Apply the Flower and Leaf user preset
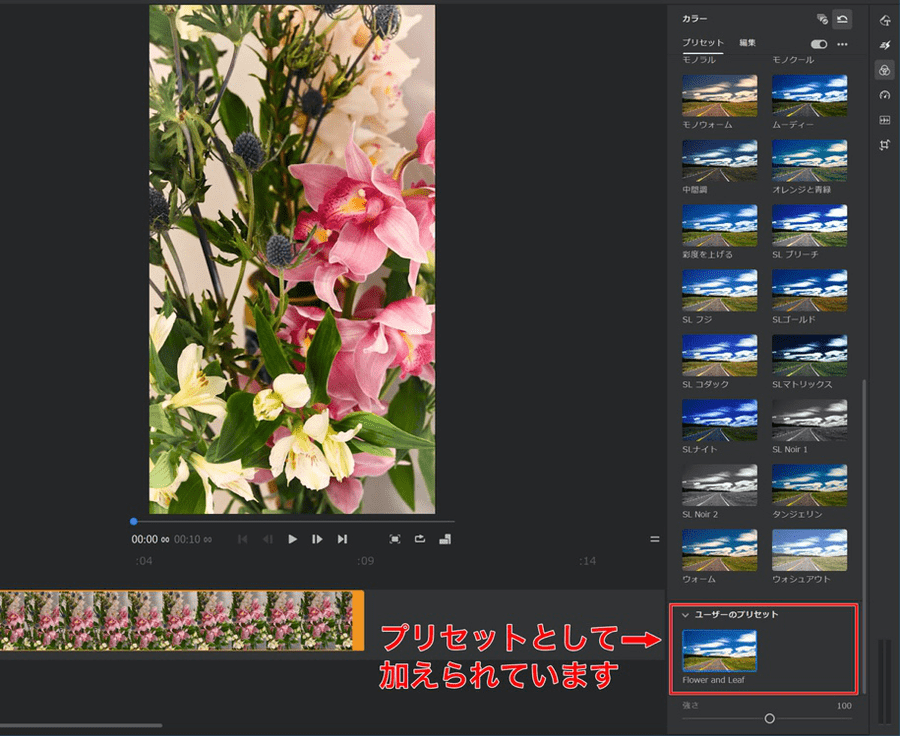 [x=719, y=650]
